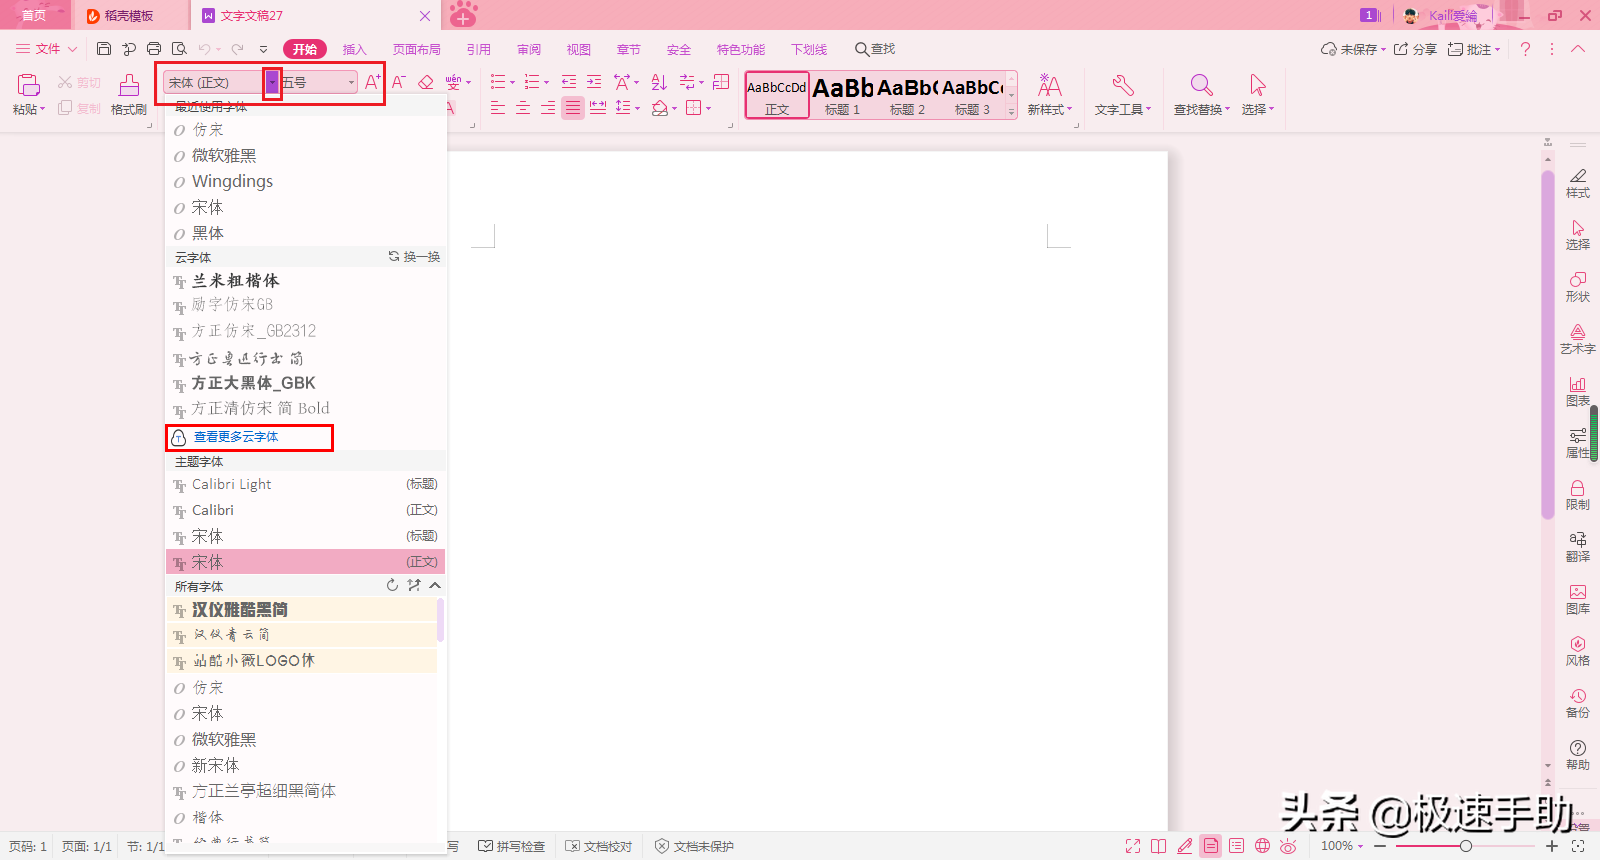
Task: Click the 分享 (Share) button
Action: [x=1415, y=49]
